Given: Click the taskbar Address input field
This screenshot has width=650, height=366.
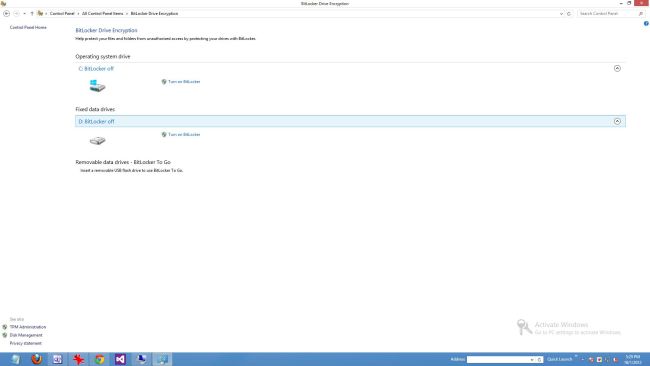Looking at the screenshot, I should coord(497,360).
